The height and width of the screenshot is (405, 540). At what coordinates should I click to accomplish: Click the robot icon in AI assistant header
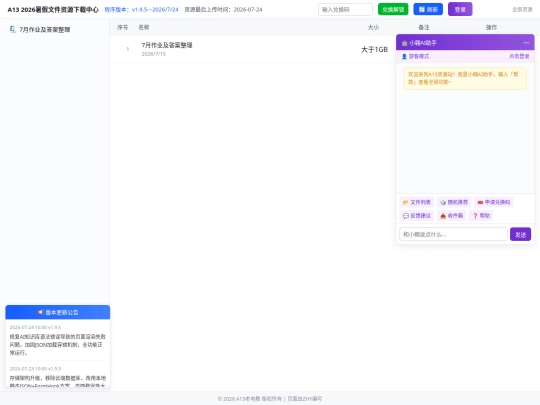point(405,43)
